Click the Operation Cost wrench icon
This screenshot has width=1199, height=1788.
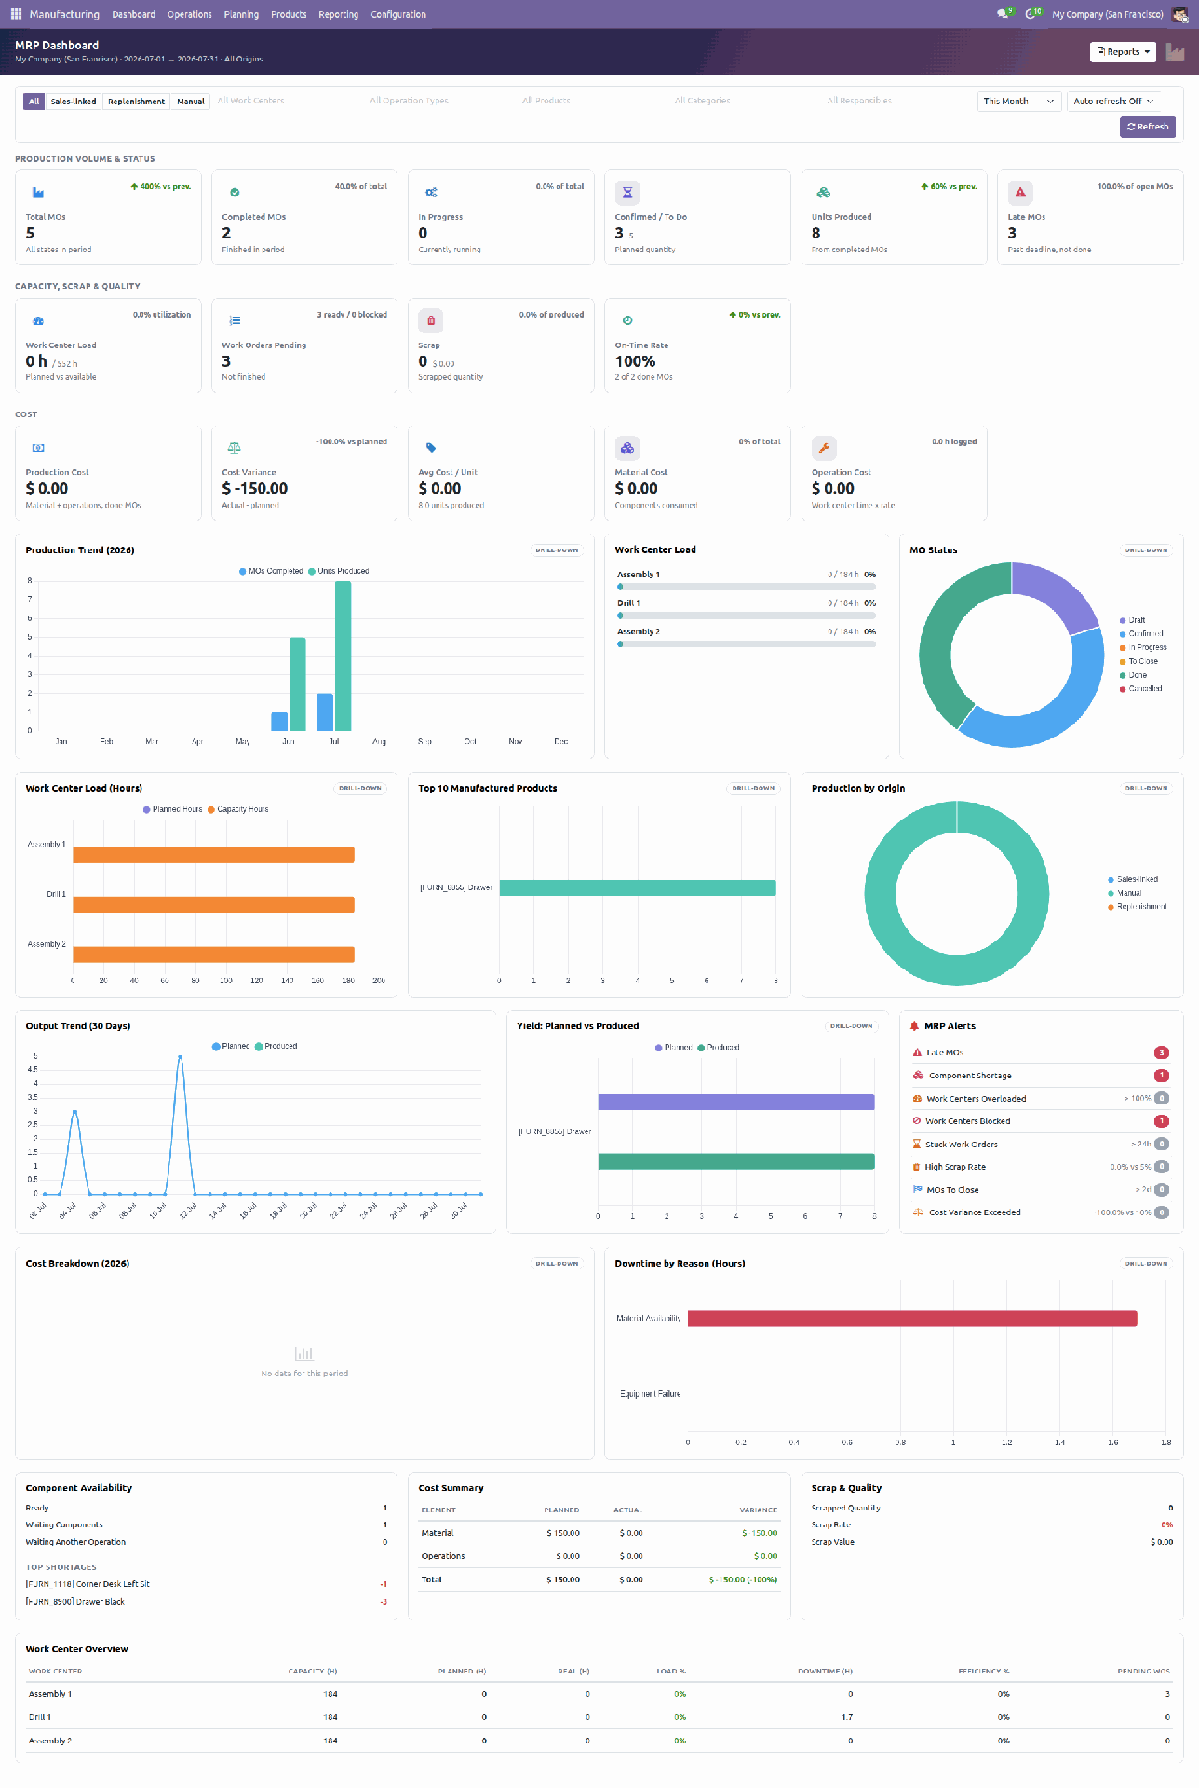coord(824,448)
